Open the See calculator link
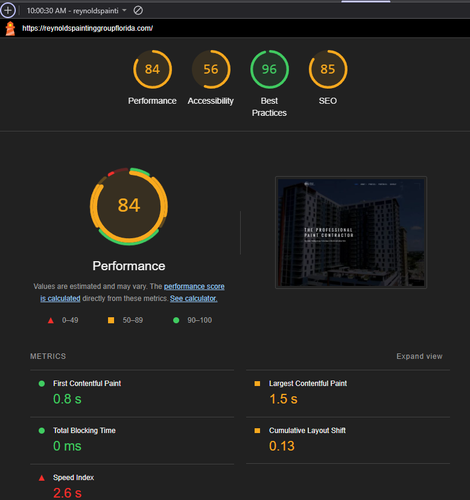 (194, 298)
